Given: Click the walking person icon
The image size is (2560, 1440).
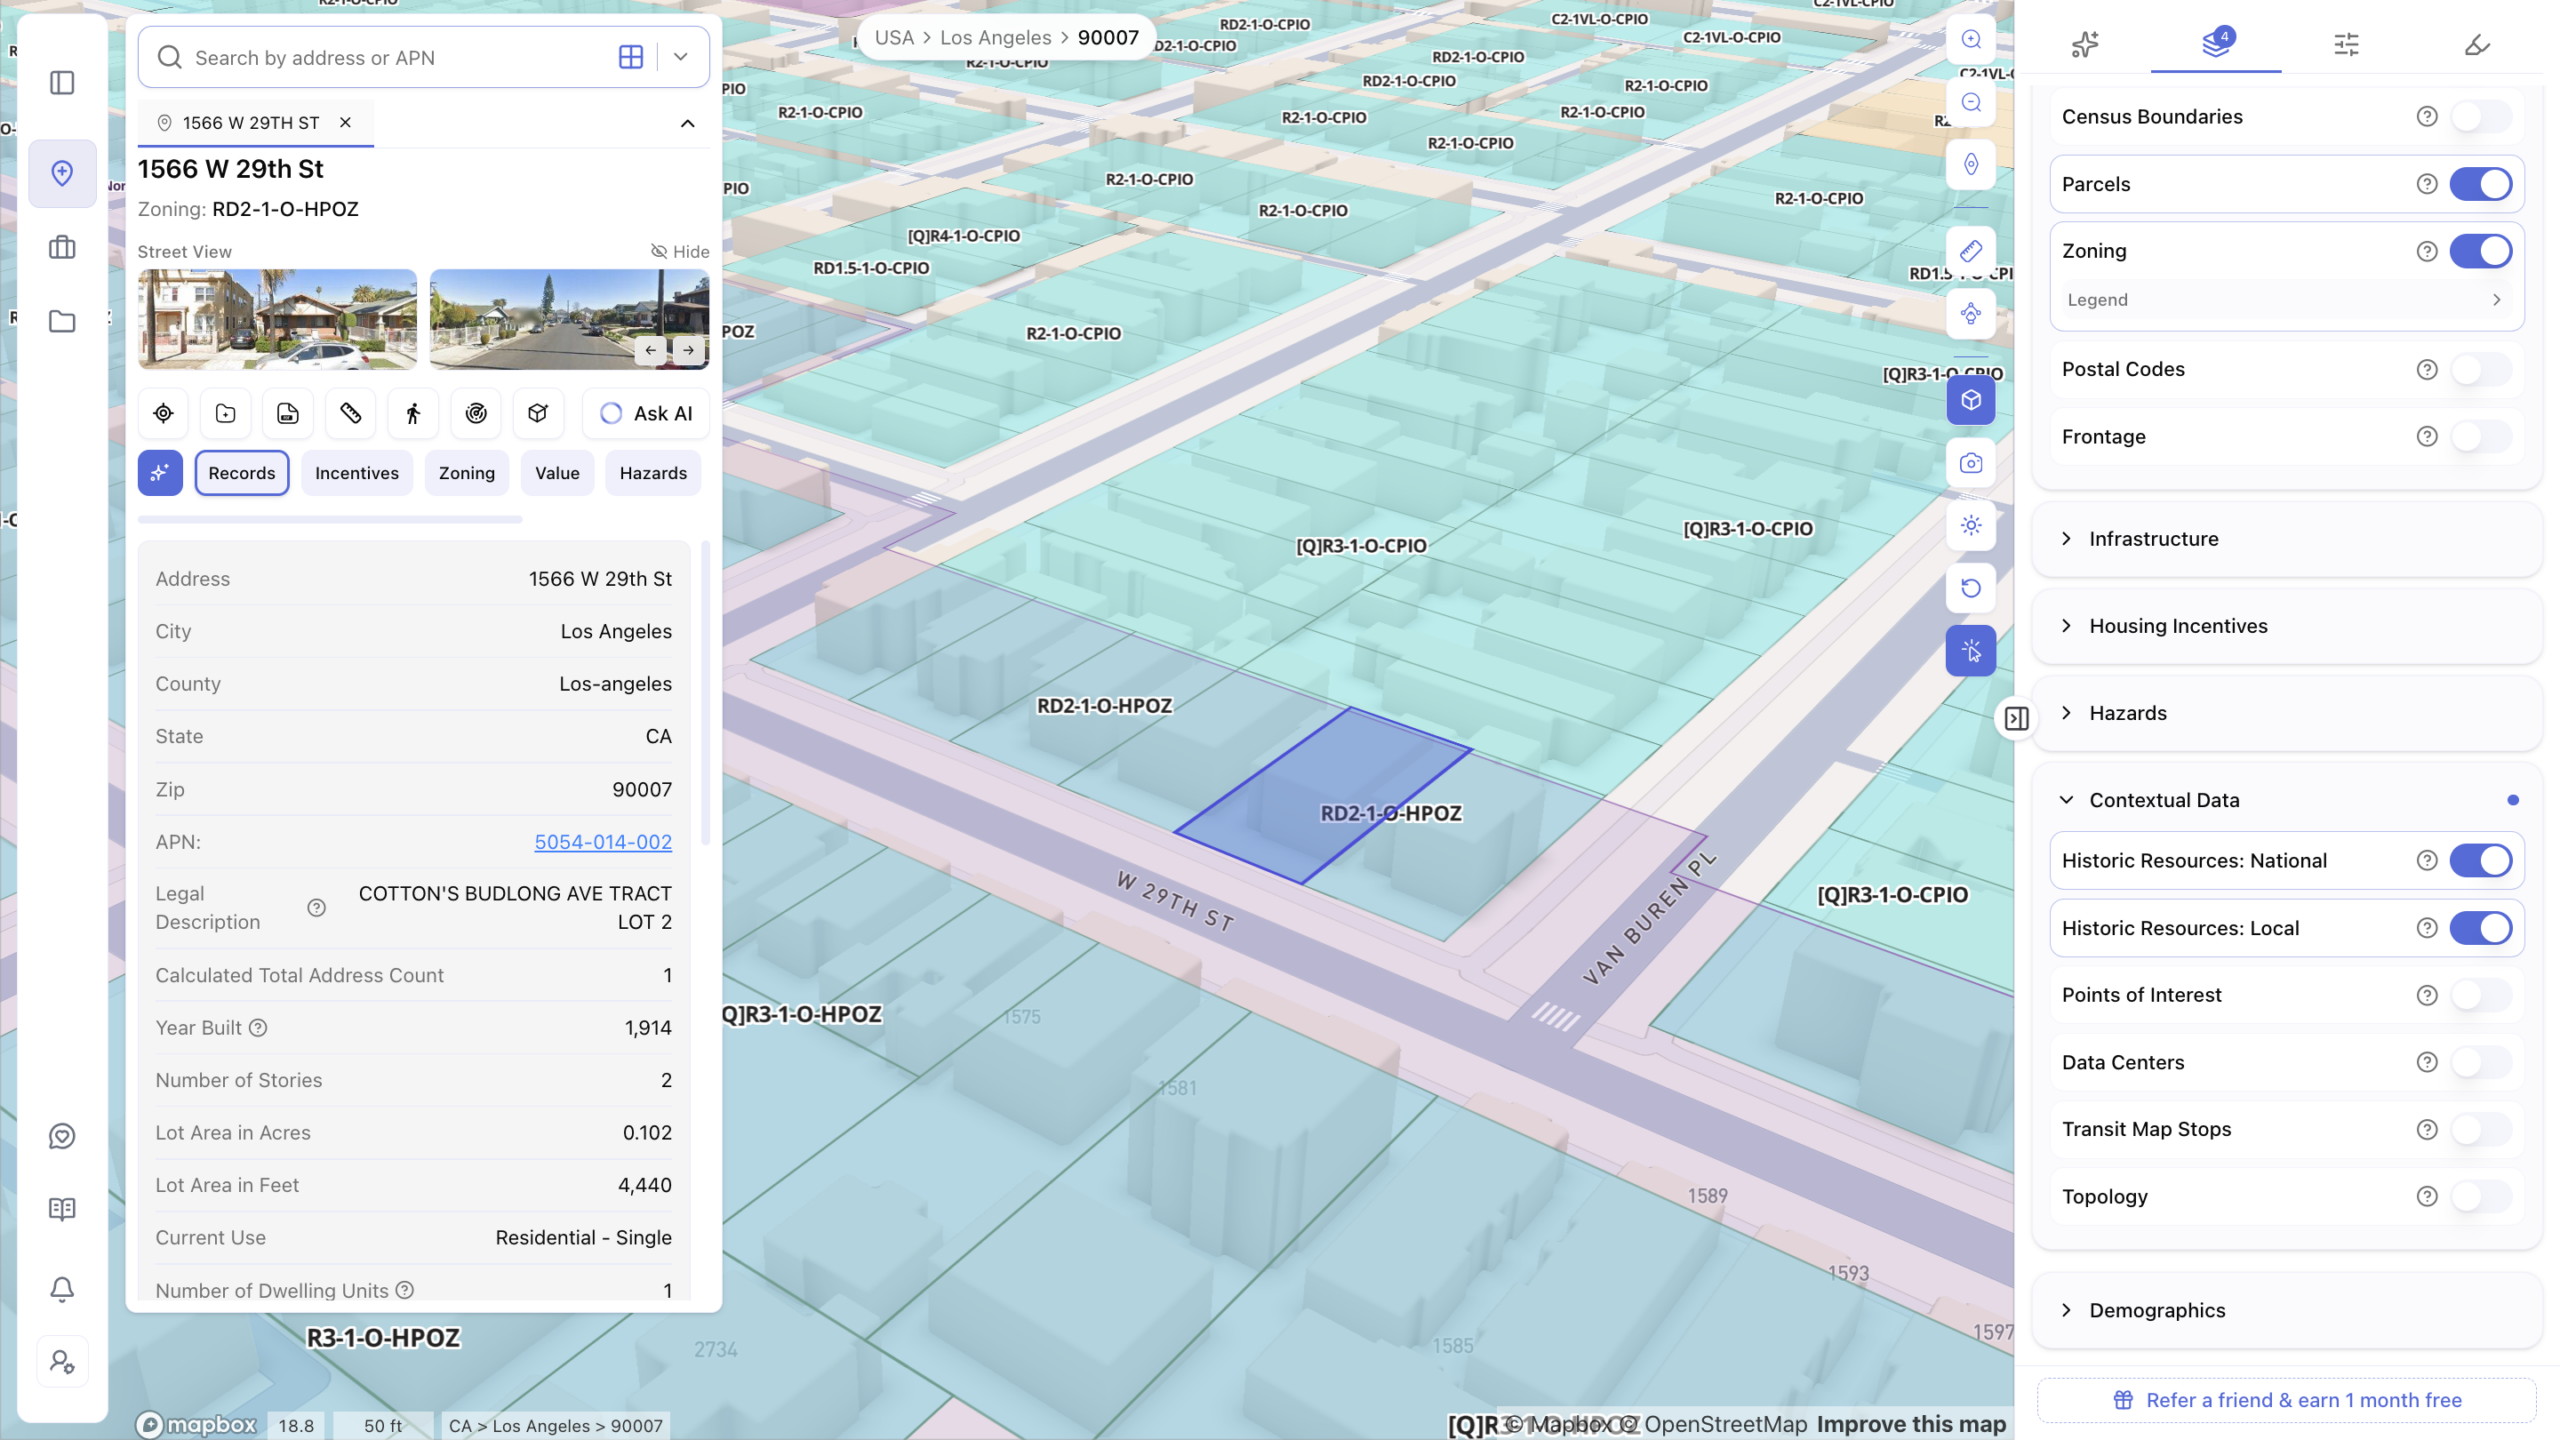Looking at the screenshot, I should tap(413, 413).
